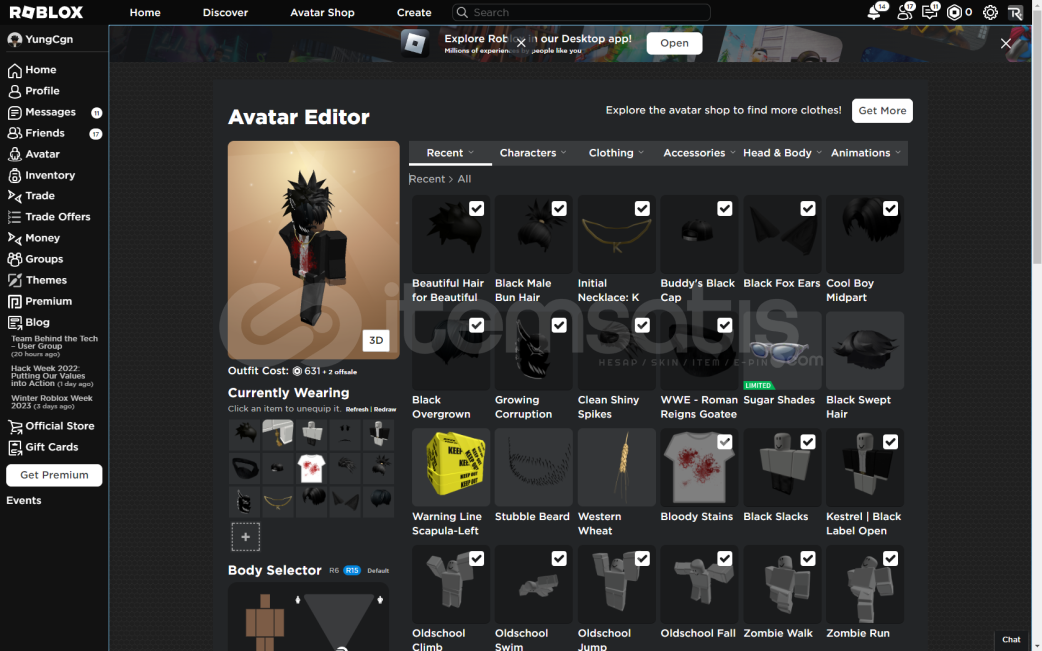Select R15 body type toggle
Viewport: 1042px width, 651px height.
coord(352,571)
